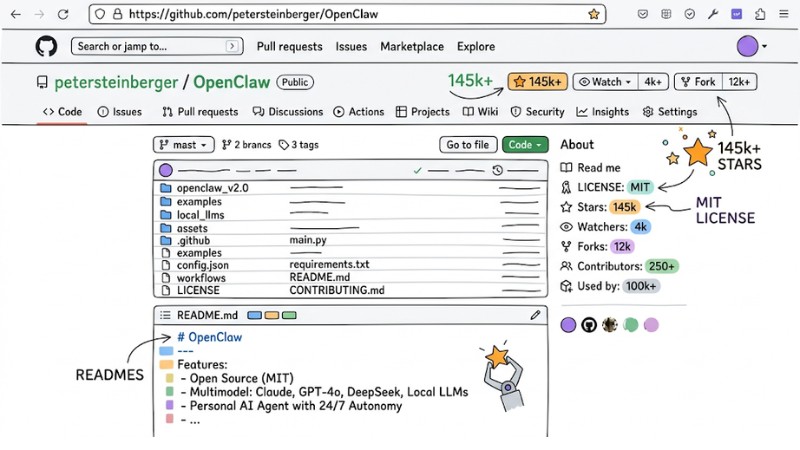Expand the green Code dropdown
The width and height of the screenshot is (800, 450).
pyautogui.click(x=525, y=145)
